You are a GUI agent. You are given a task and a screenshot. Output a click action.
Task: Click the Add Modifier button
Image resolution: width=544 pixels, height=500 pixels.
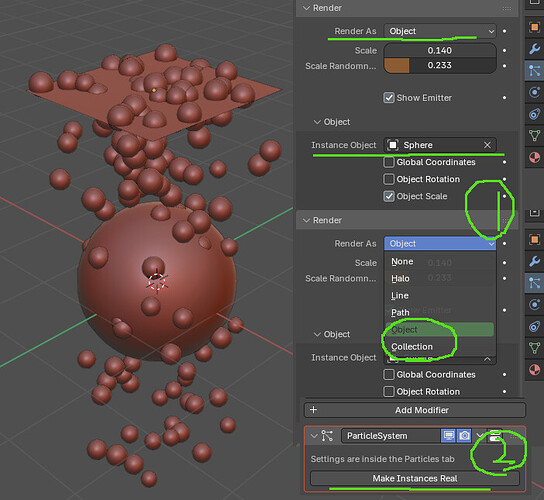(x=415, y=410)
